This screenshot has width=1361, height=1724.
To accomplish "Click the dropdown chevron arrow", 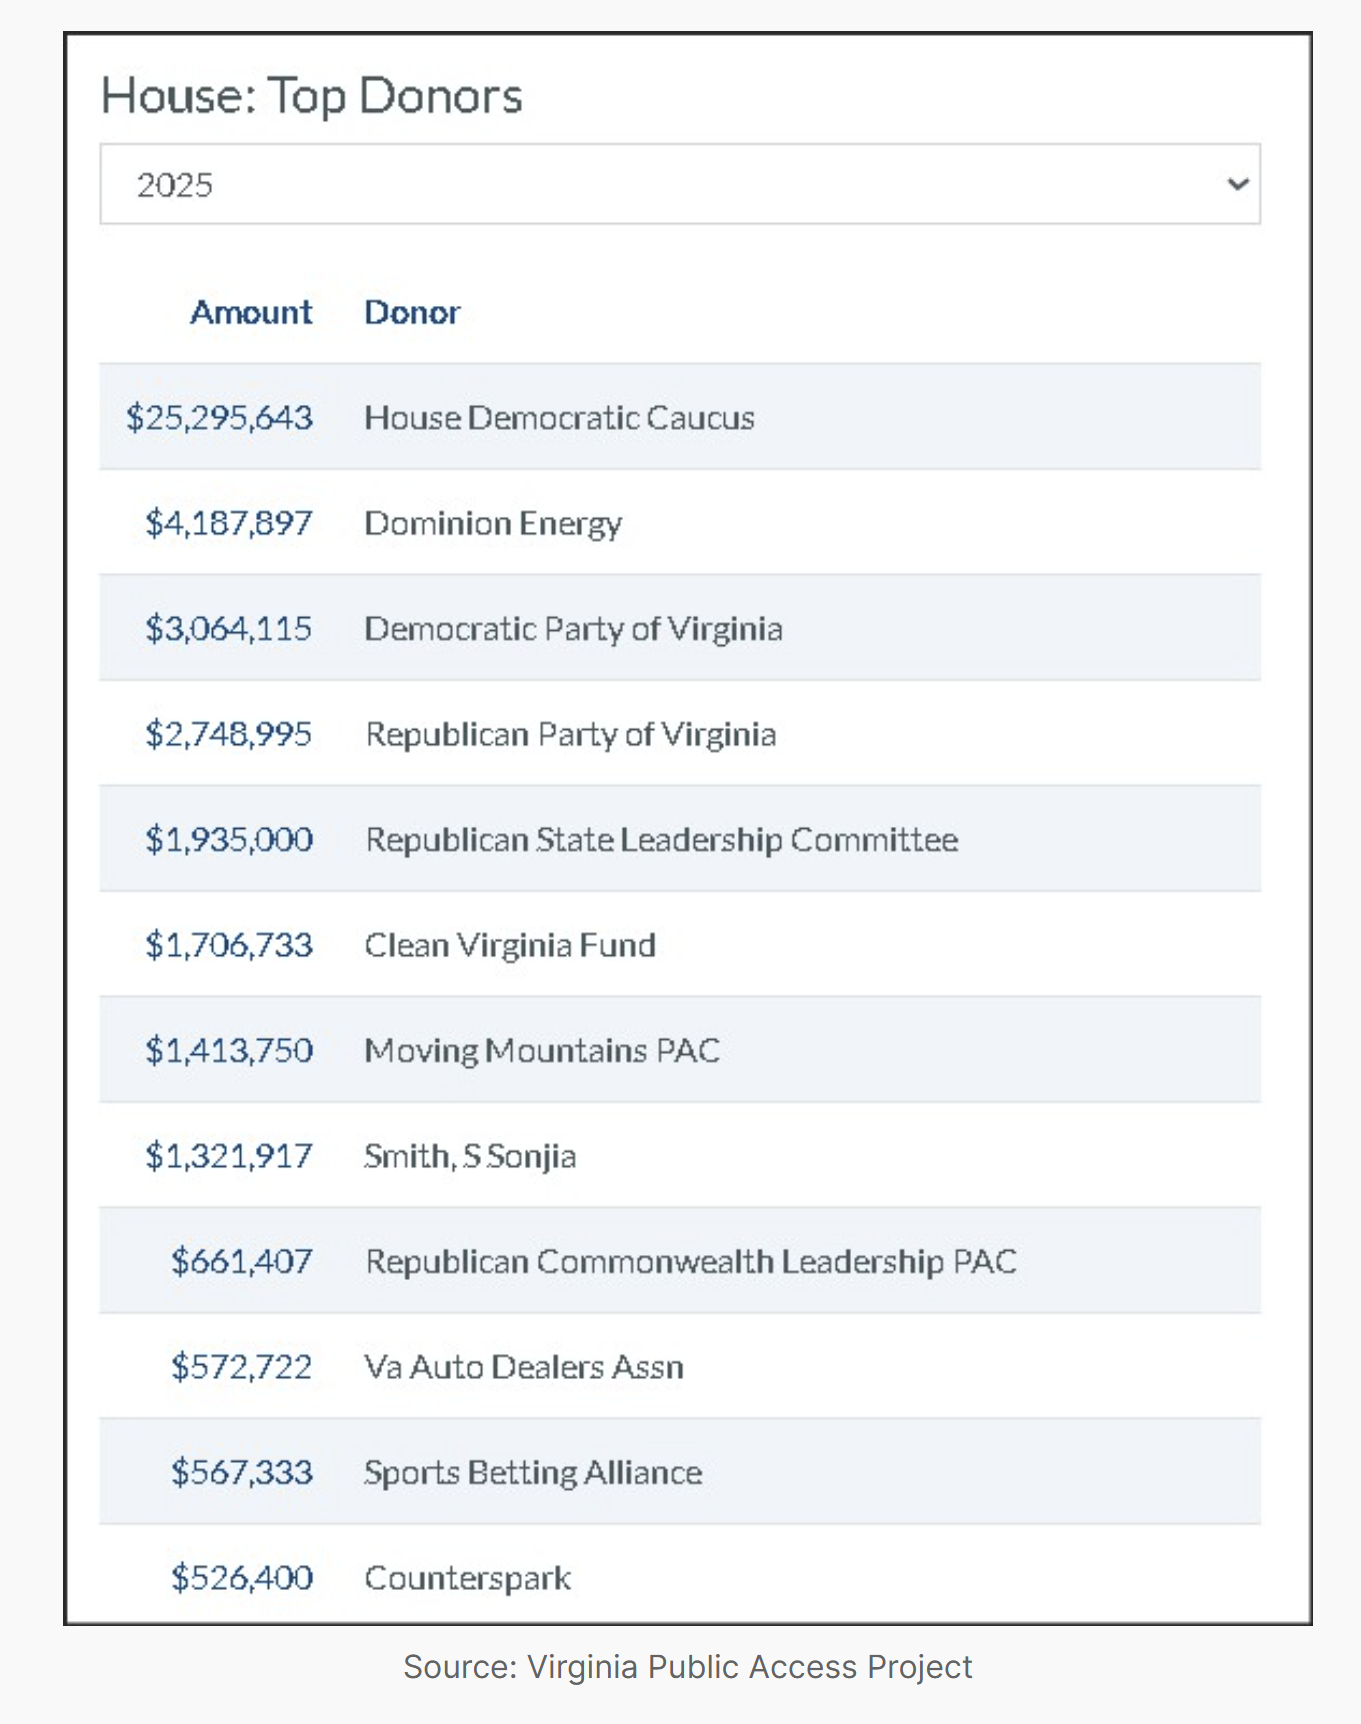I will point(1238,184).
